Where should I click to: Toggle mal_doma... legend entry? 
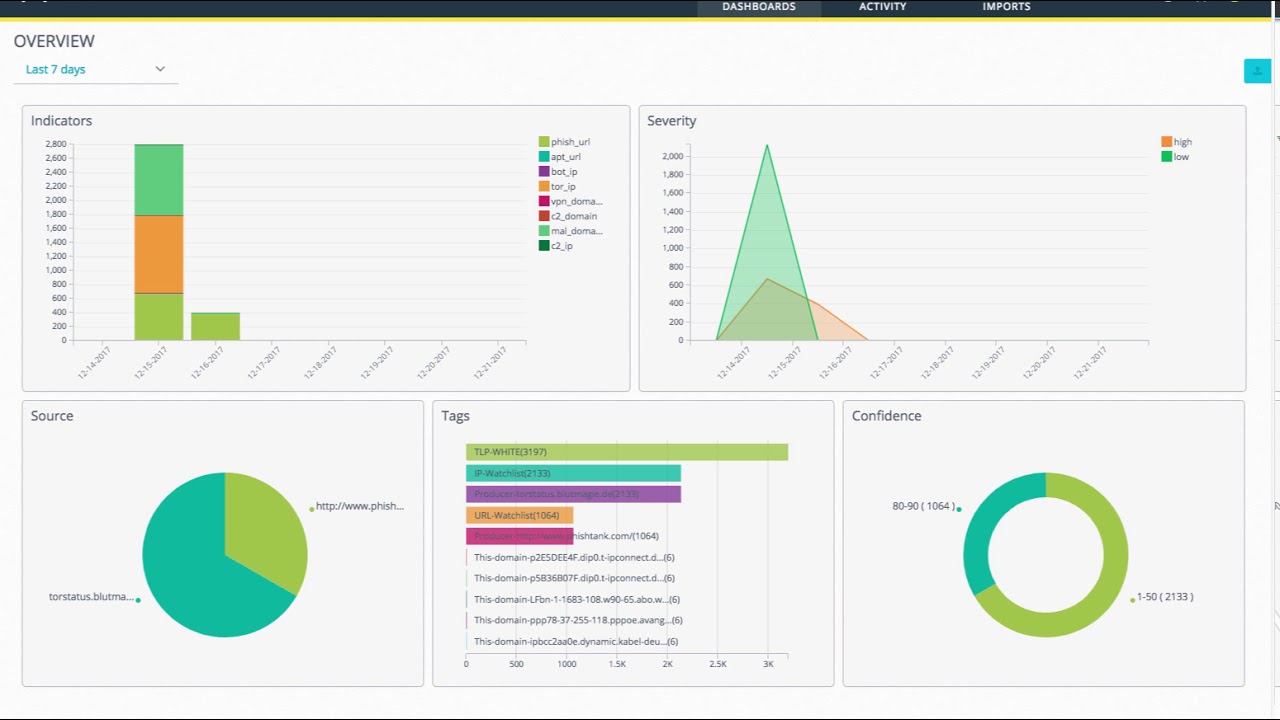(571, 231)
